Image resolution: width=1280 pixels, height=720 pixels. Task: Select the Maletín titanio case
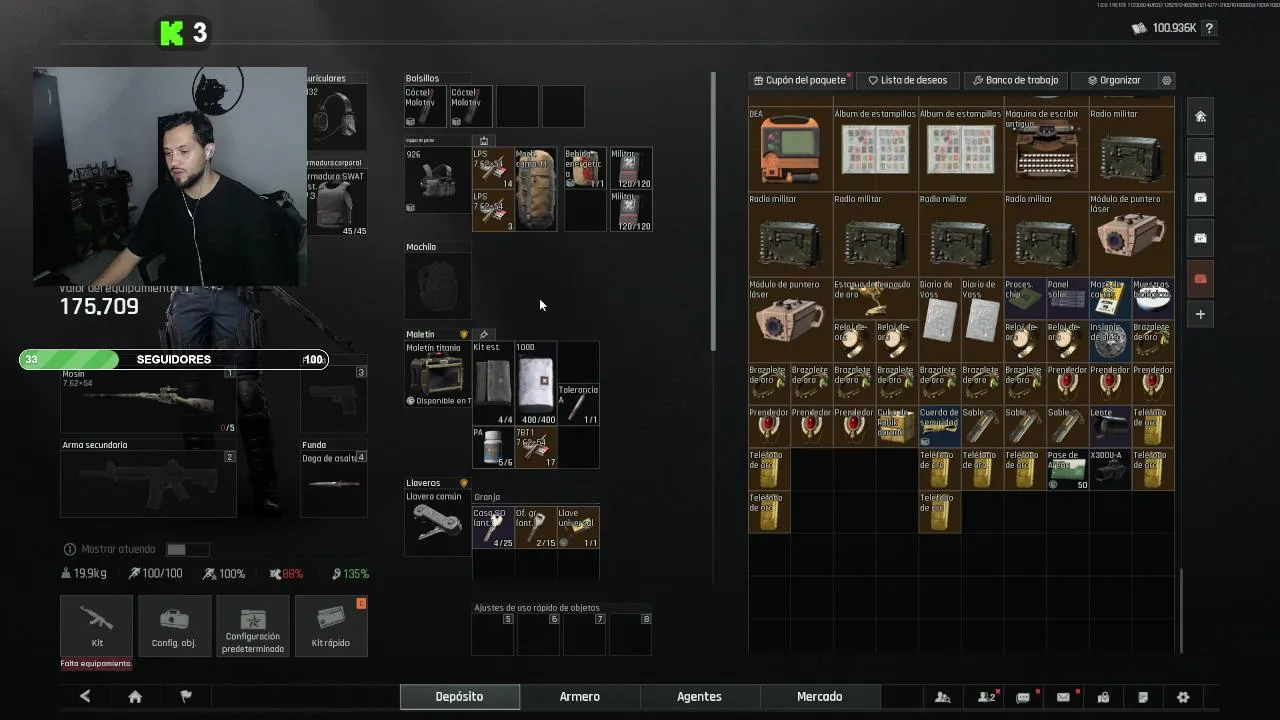437,374
